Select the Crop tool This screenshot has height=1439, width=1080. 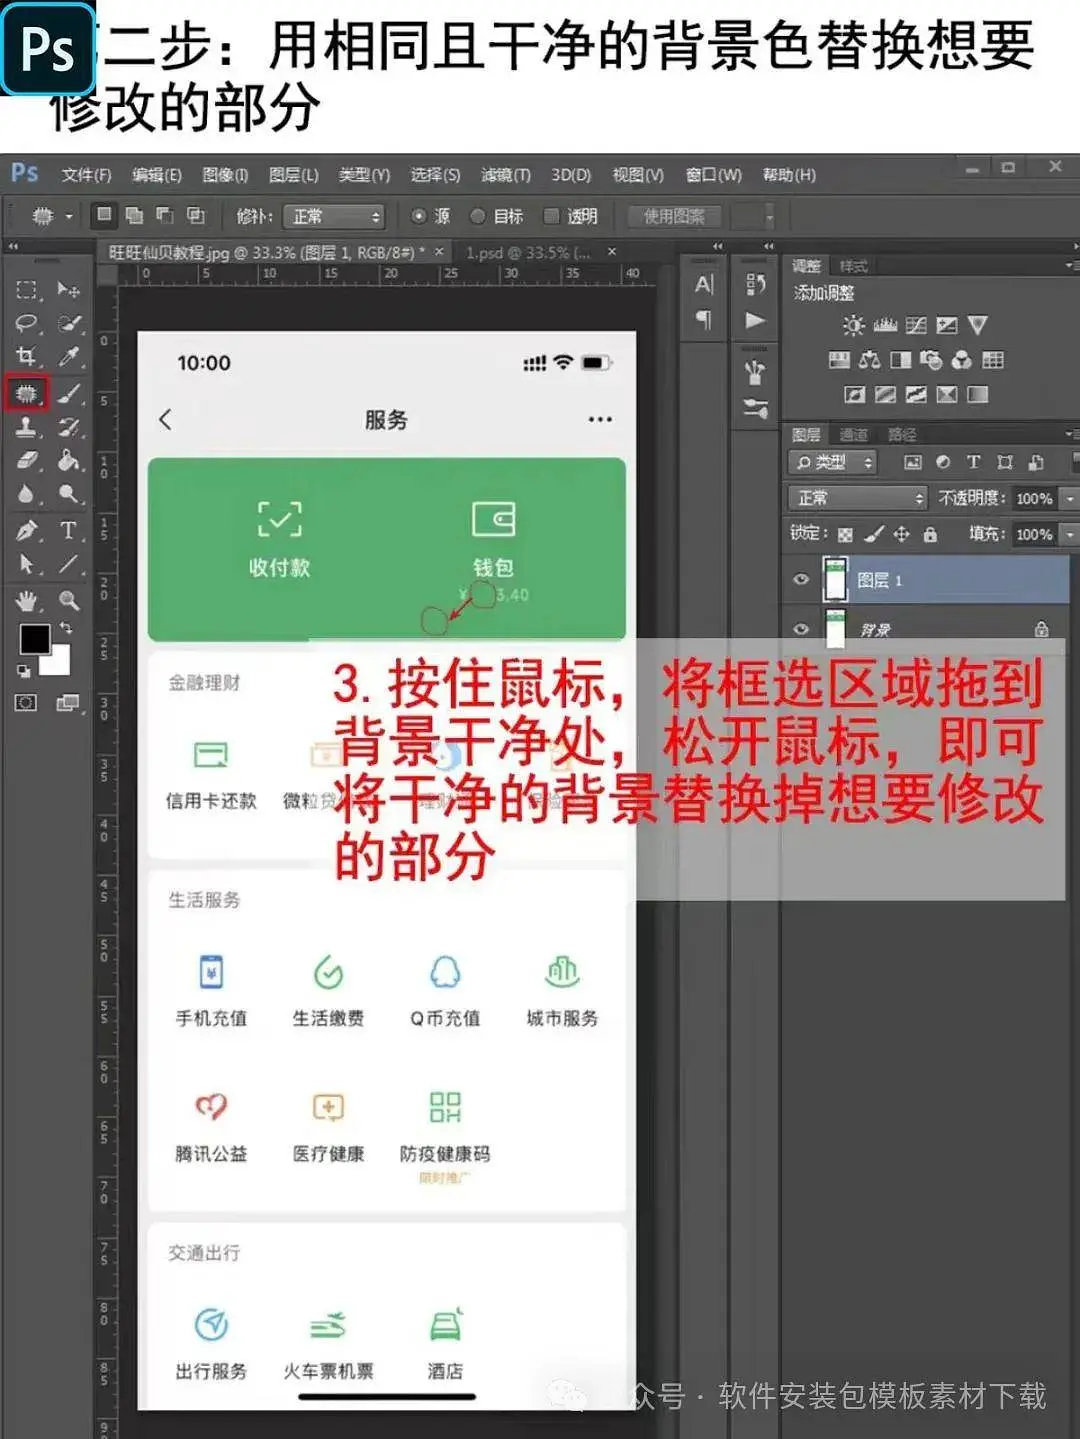coord(26,356)
